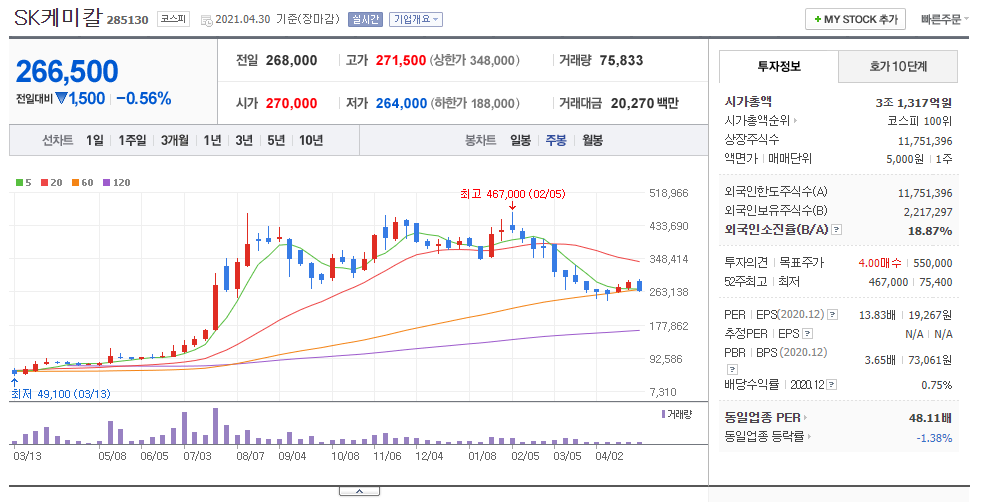Click the purple 120-day moving average legend marker
Viewport: 982px width, 502px height.
pos(106,183)
